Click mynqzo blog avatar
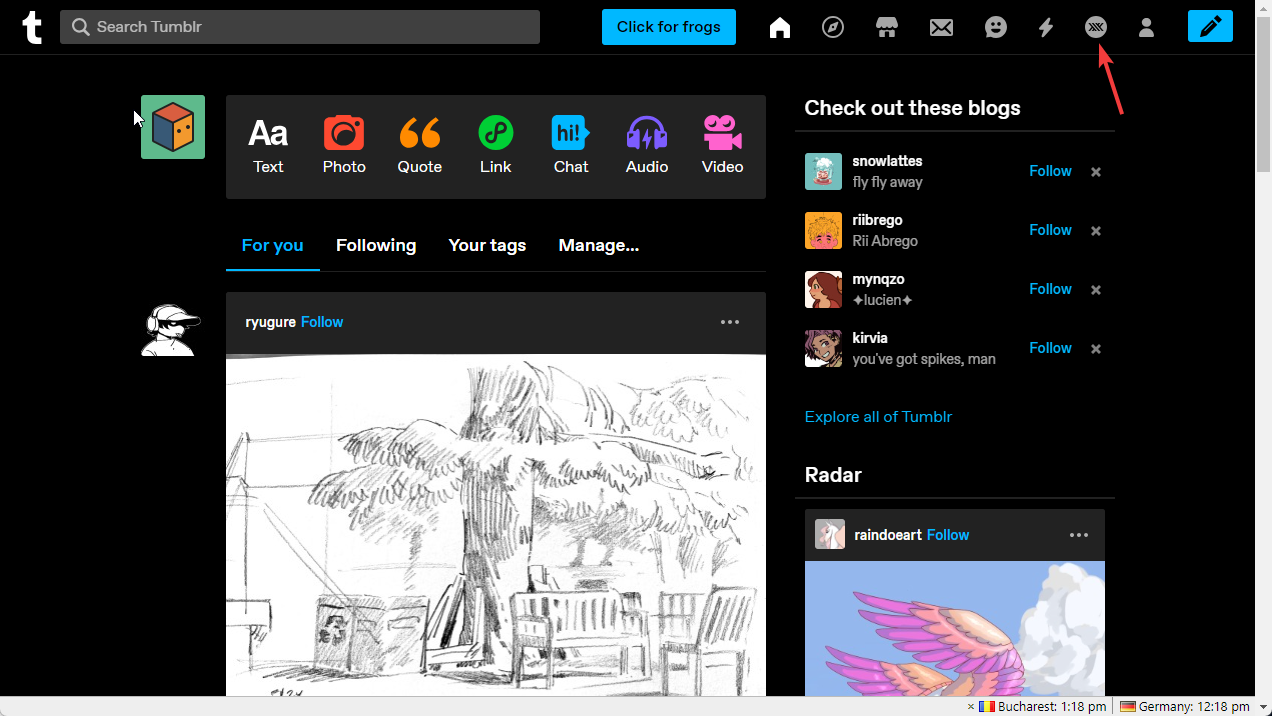Image resolution: width=1272 pixels, height=716 pixels. click(x=823, y=290)
